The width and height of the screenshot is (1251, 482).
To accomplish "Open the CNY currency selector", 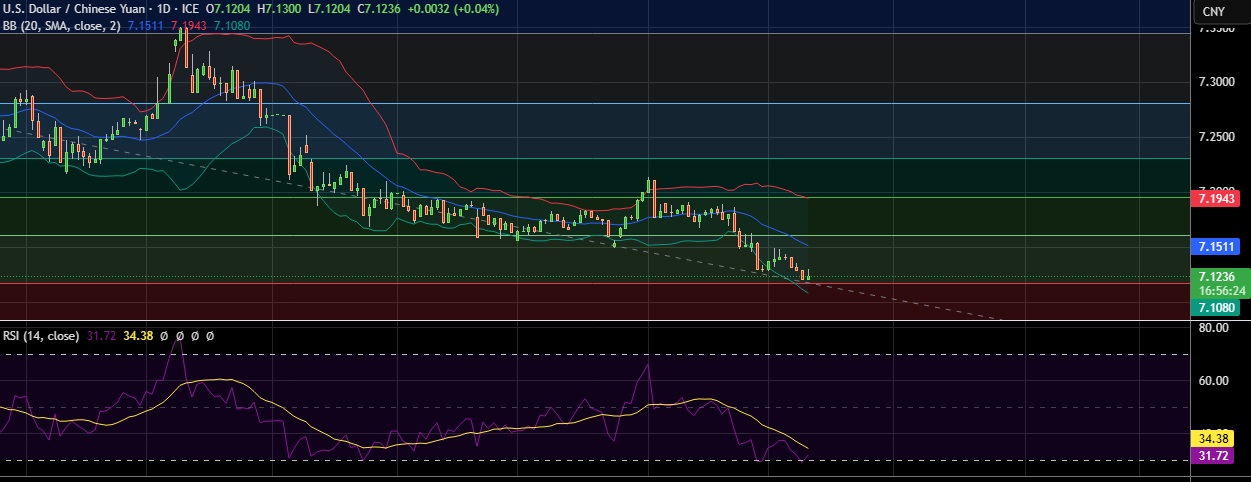I will point(1213,11).
